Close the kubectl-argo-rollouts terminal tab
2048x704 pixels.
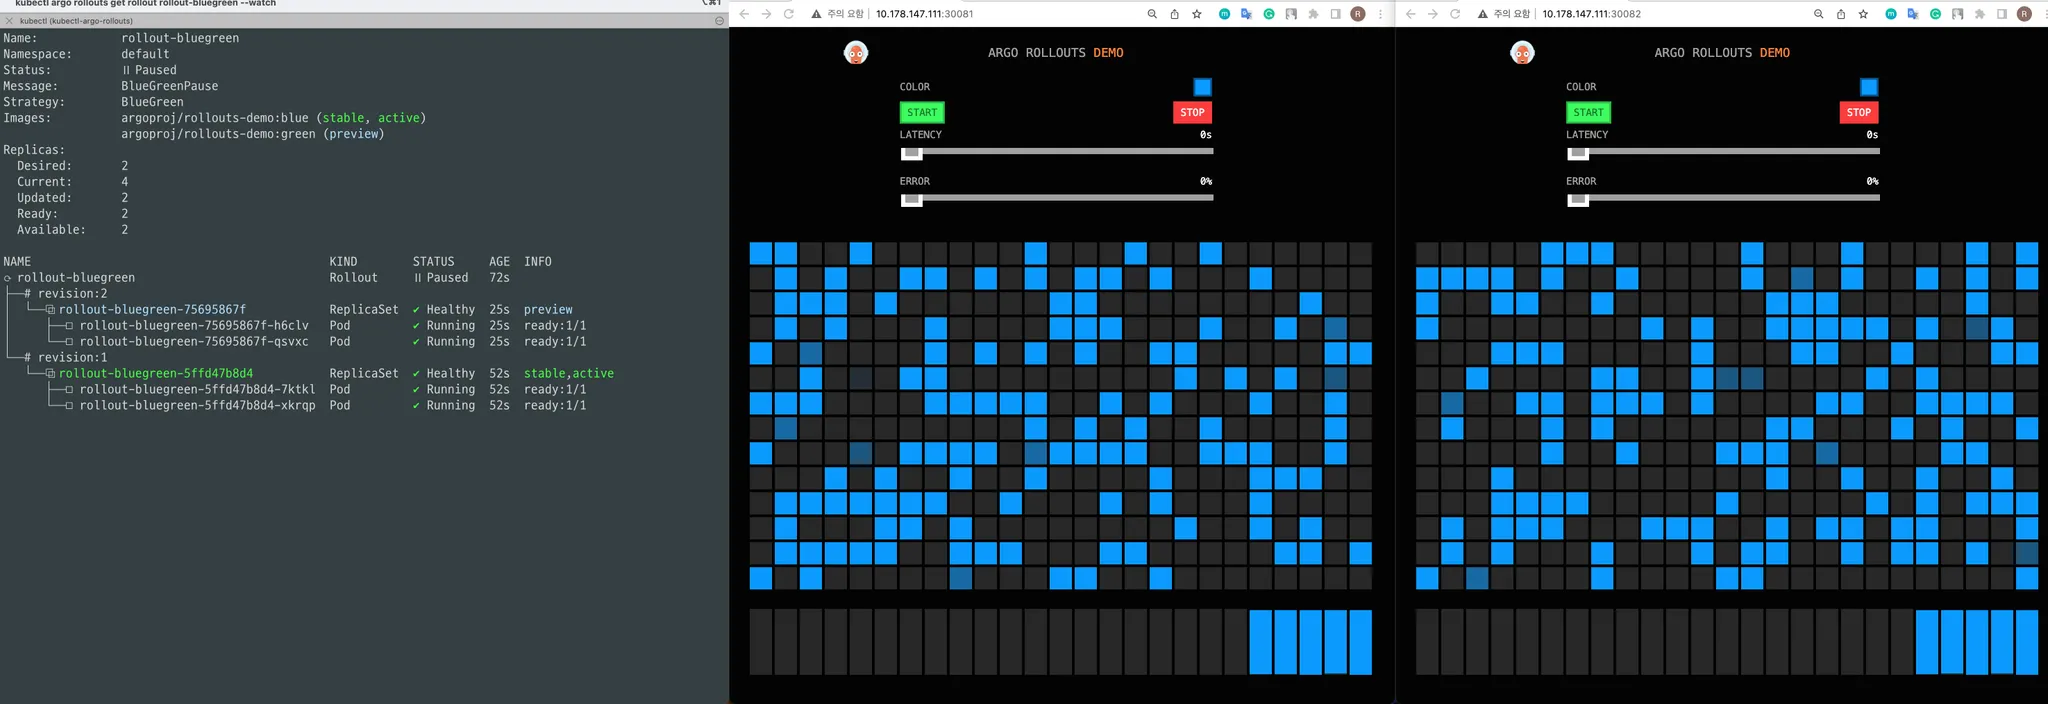point(9,20)
